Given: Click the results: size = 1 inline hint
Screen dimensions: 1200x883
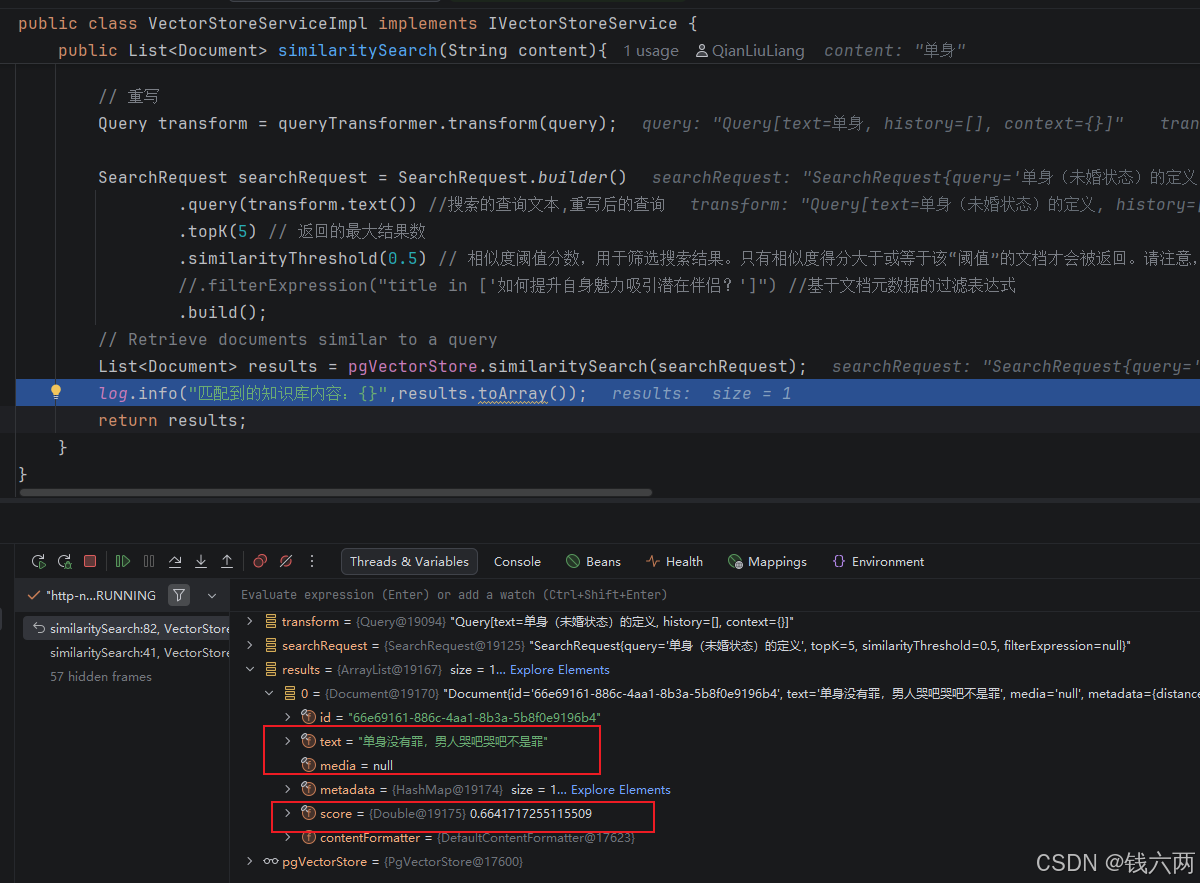Looking at the screenshot, I should tap(701, 393).
